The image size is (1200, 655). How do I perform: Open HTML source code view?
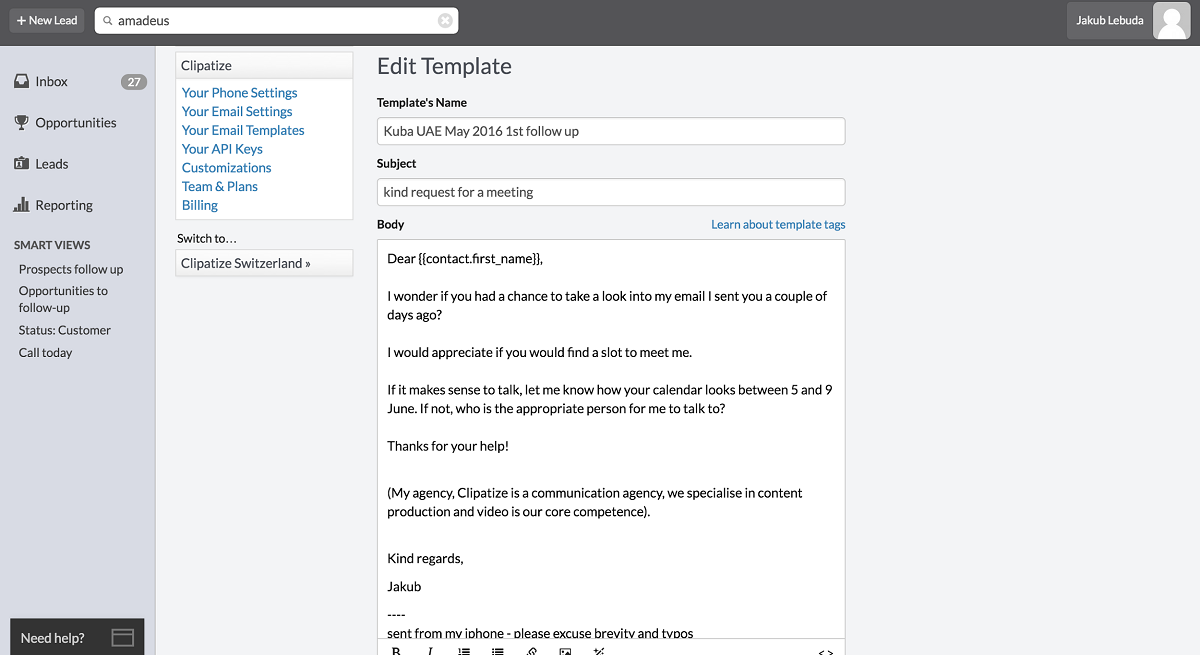click(x=825, y=650)
